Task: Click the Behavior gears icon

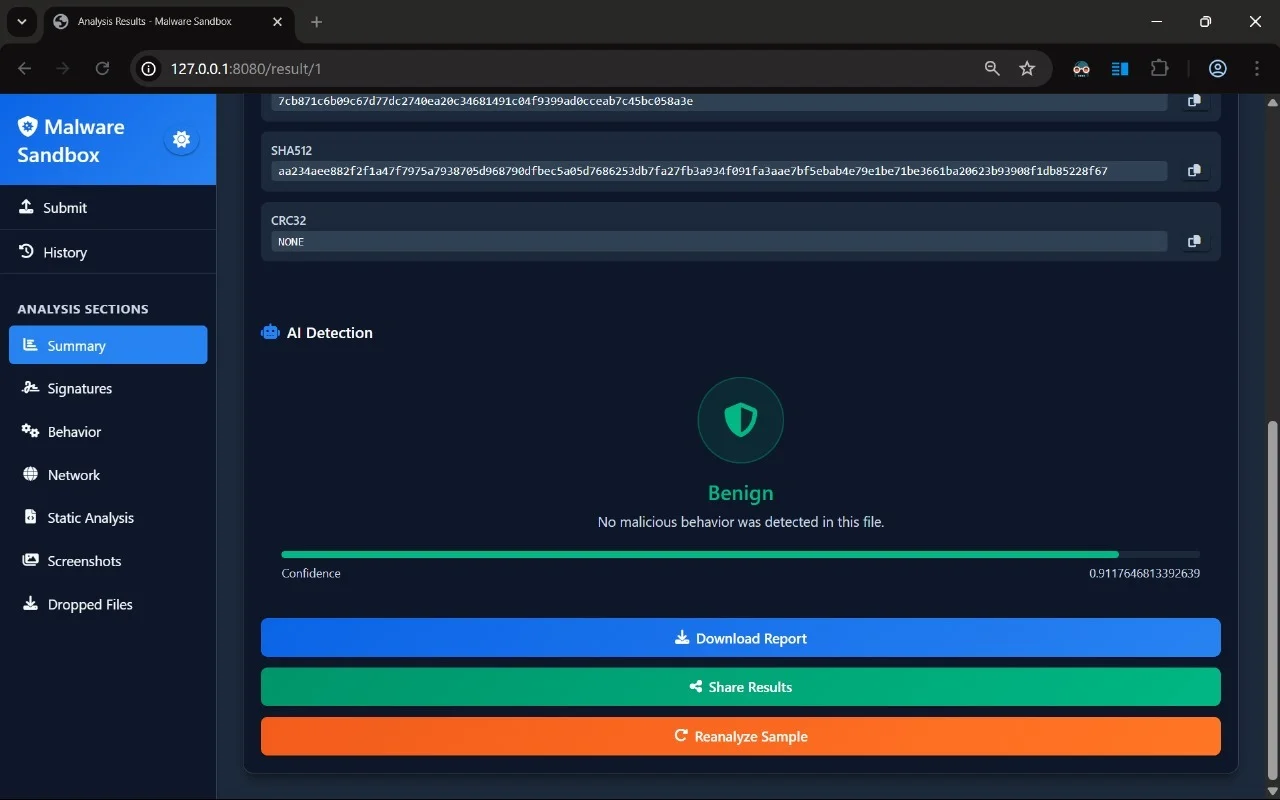Action: [x=30, y=431]
